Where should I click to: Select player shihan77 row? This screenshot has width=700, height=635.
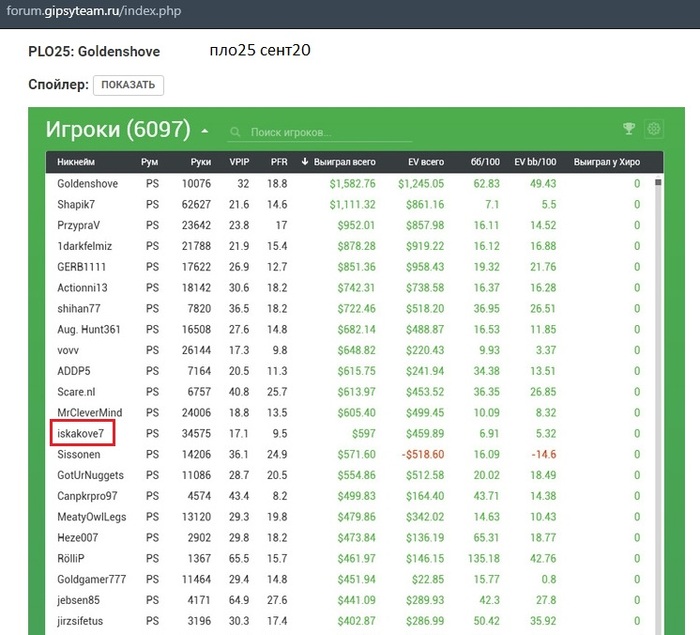tap(349, 309)
